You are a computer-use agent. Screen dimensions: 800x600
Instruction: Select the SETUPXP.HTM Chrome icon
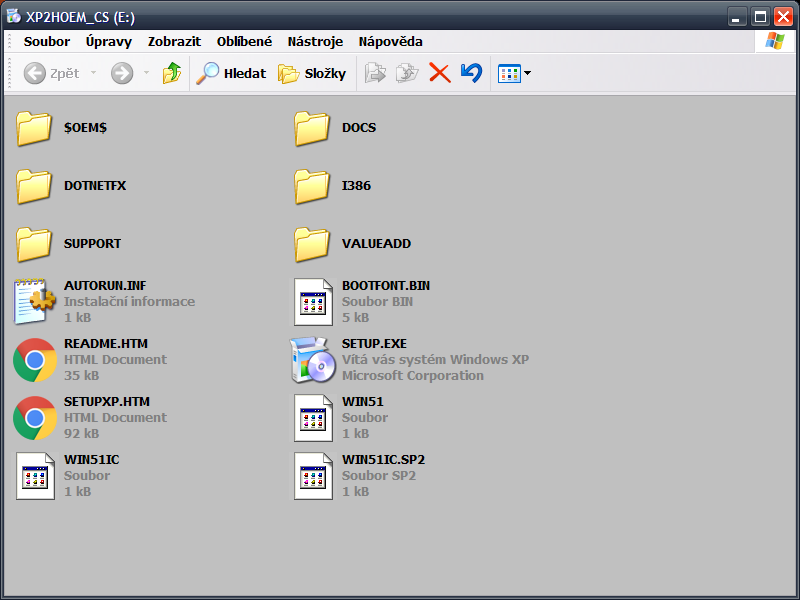click(x=35, y=418)
